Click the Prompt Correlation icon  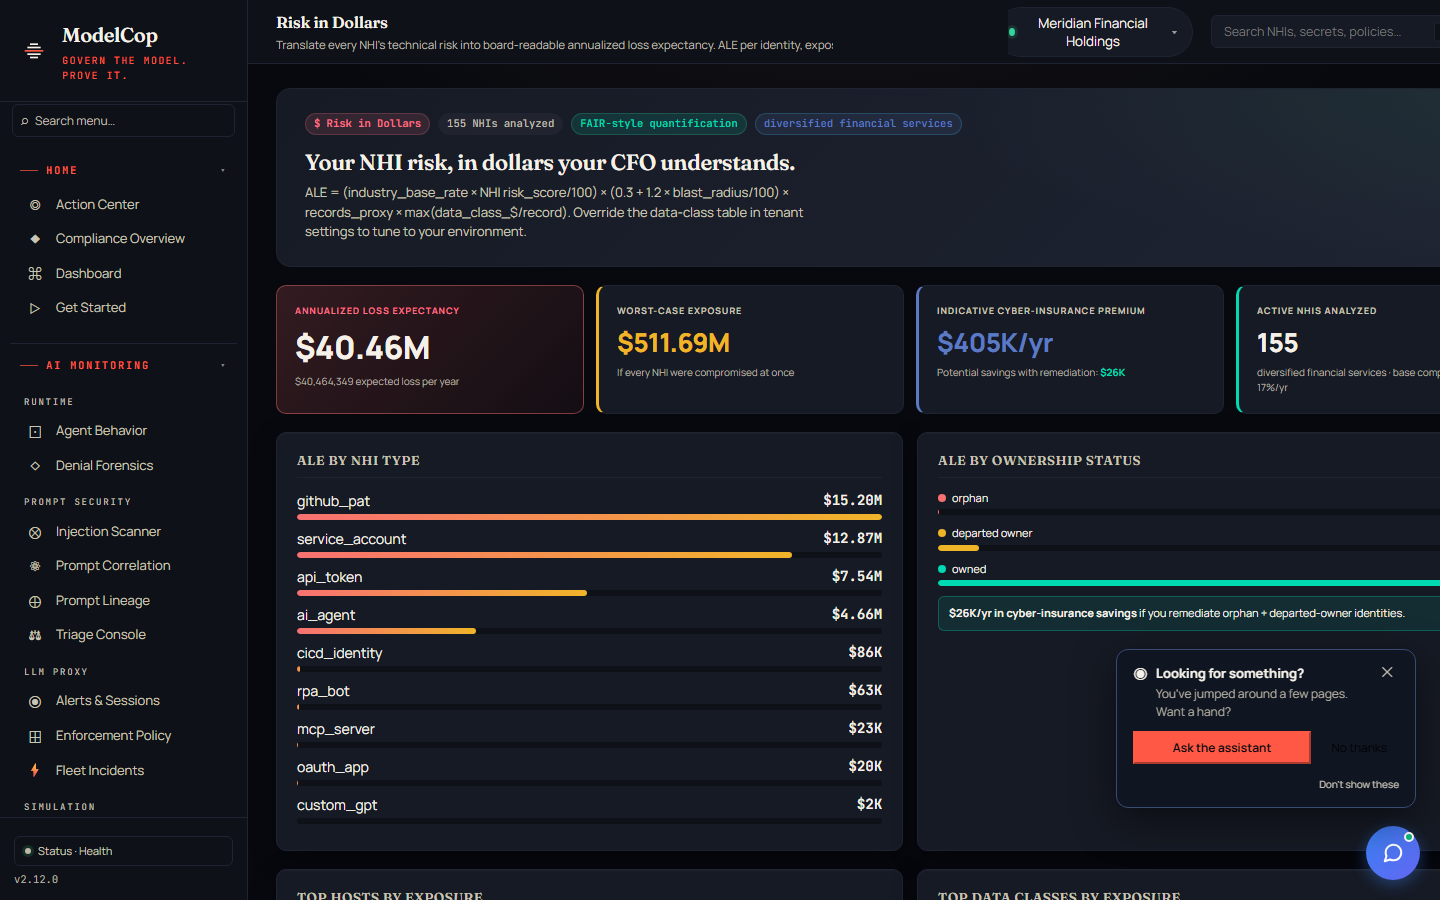tap(35, 566)
